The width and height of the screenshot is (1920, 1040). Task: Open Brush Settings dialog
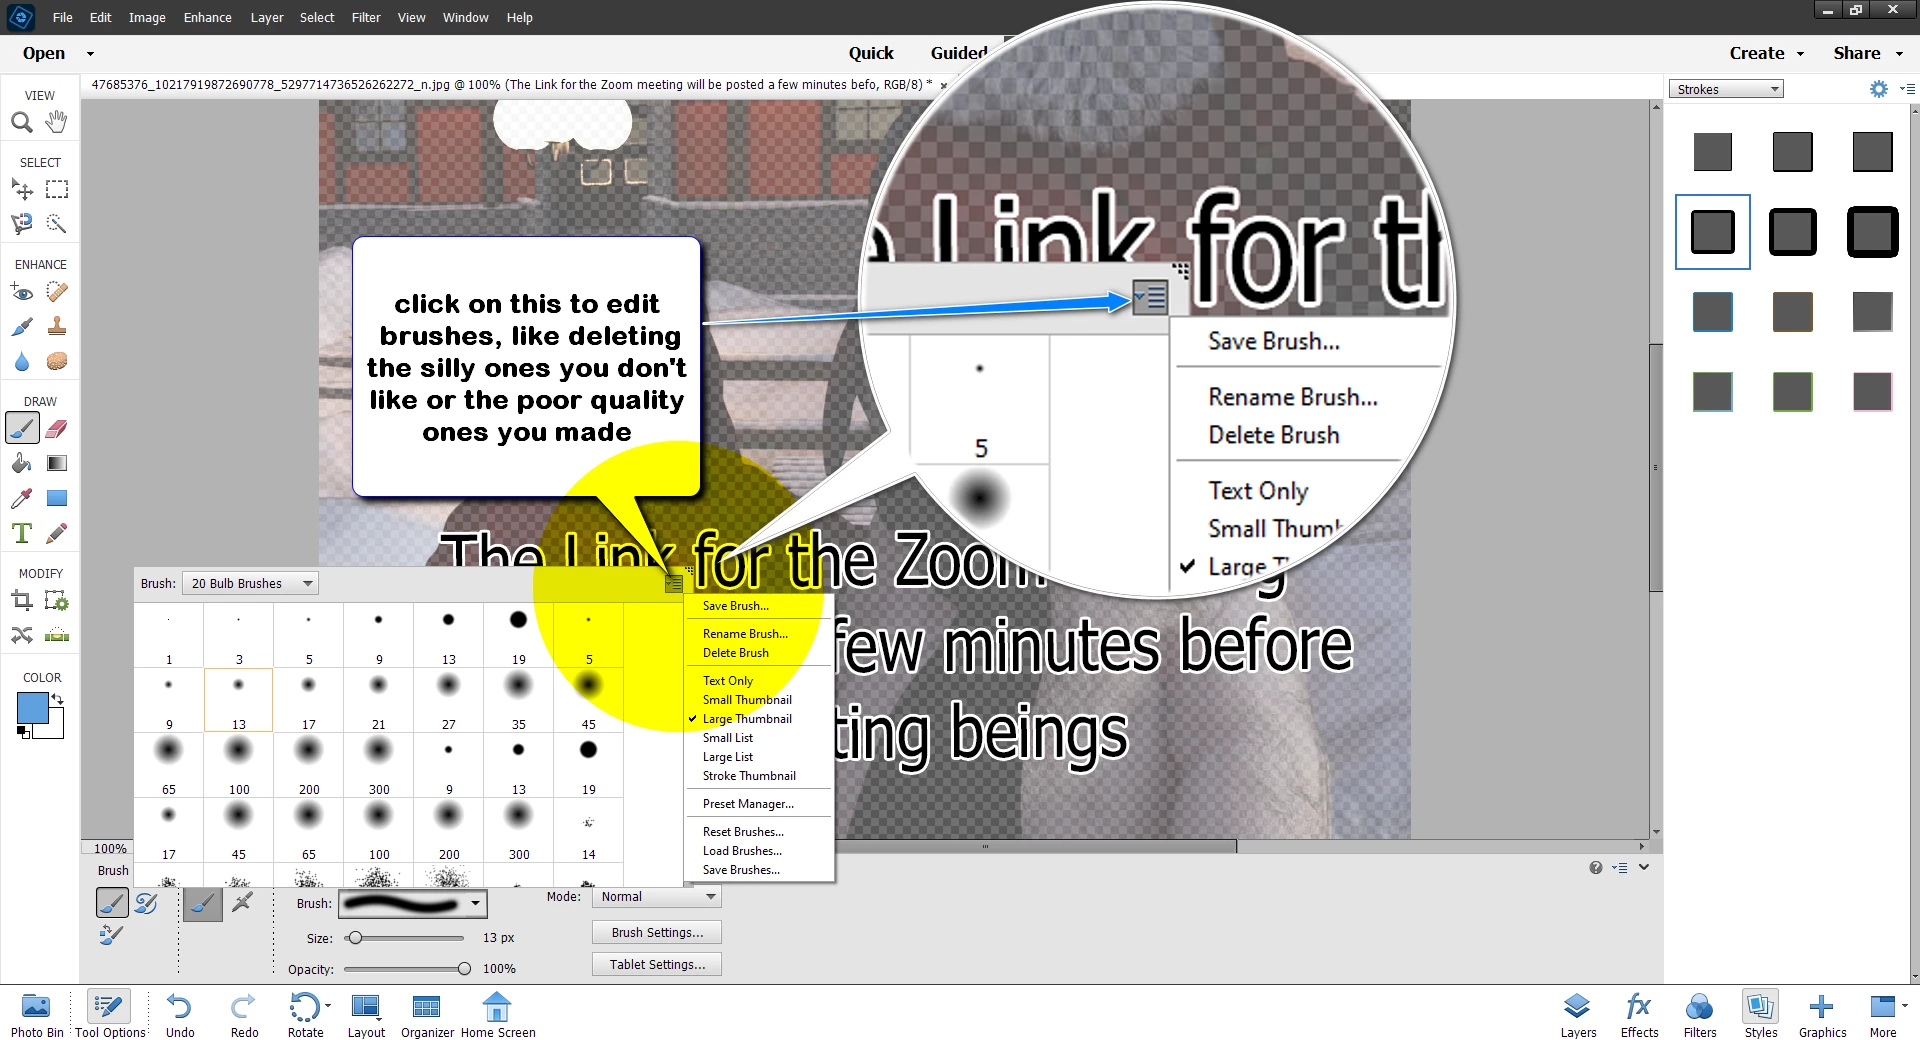coord(657,933)
